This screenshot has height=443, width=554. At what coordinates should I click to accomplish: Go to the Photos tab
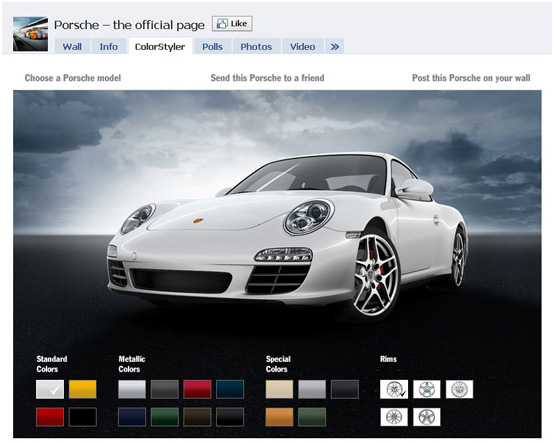click(x=256, y=47)
